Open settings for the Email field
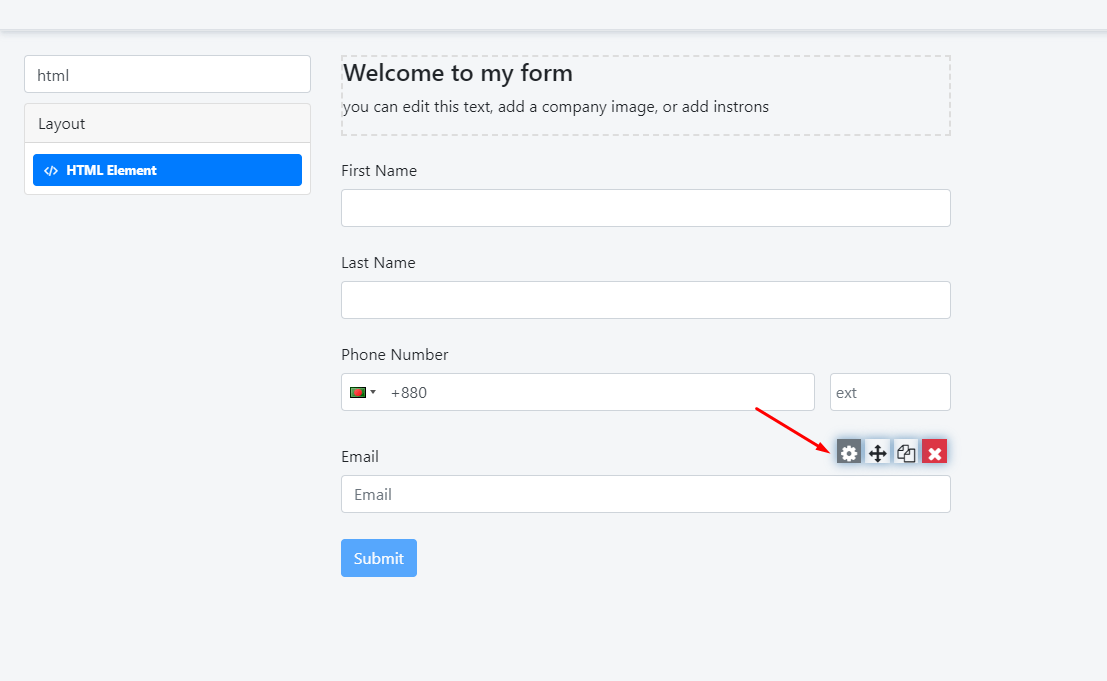 (x=849, y=453)
